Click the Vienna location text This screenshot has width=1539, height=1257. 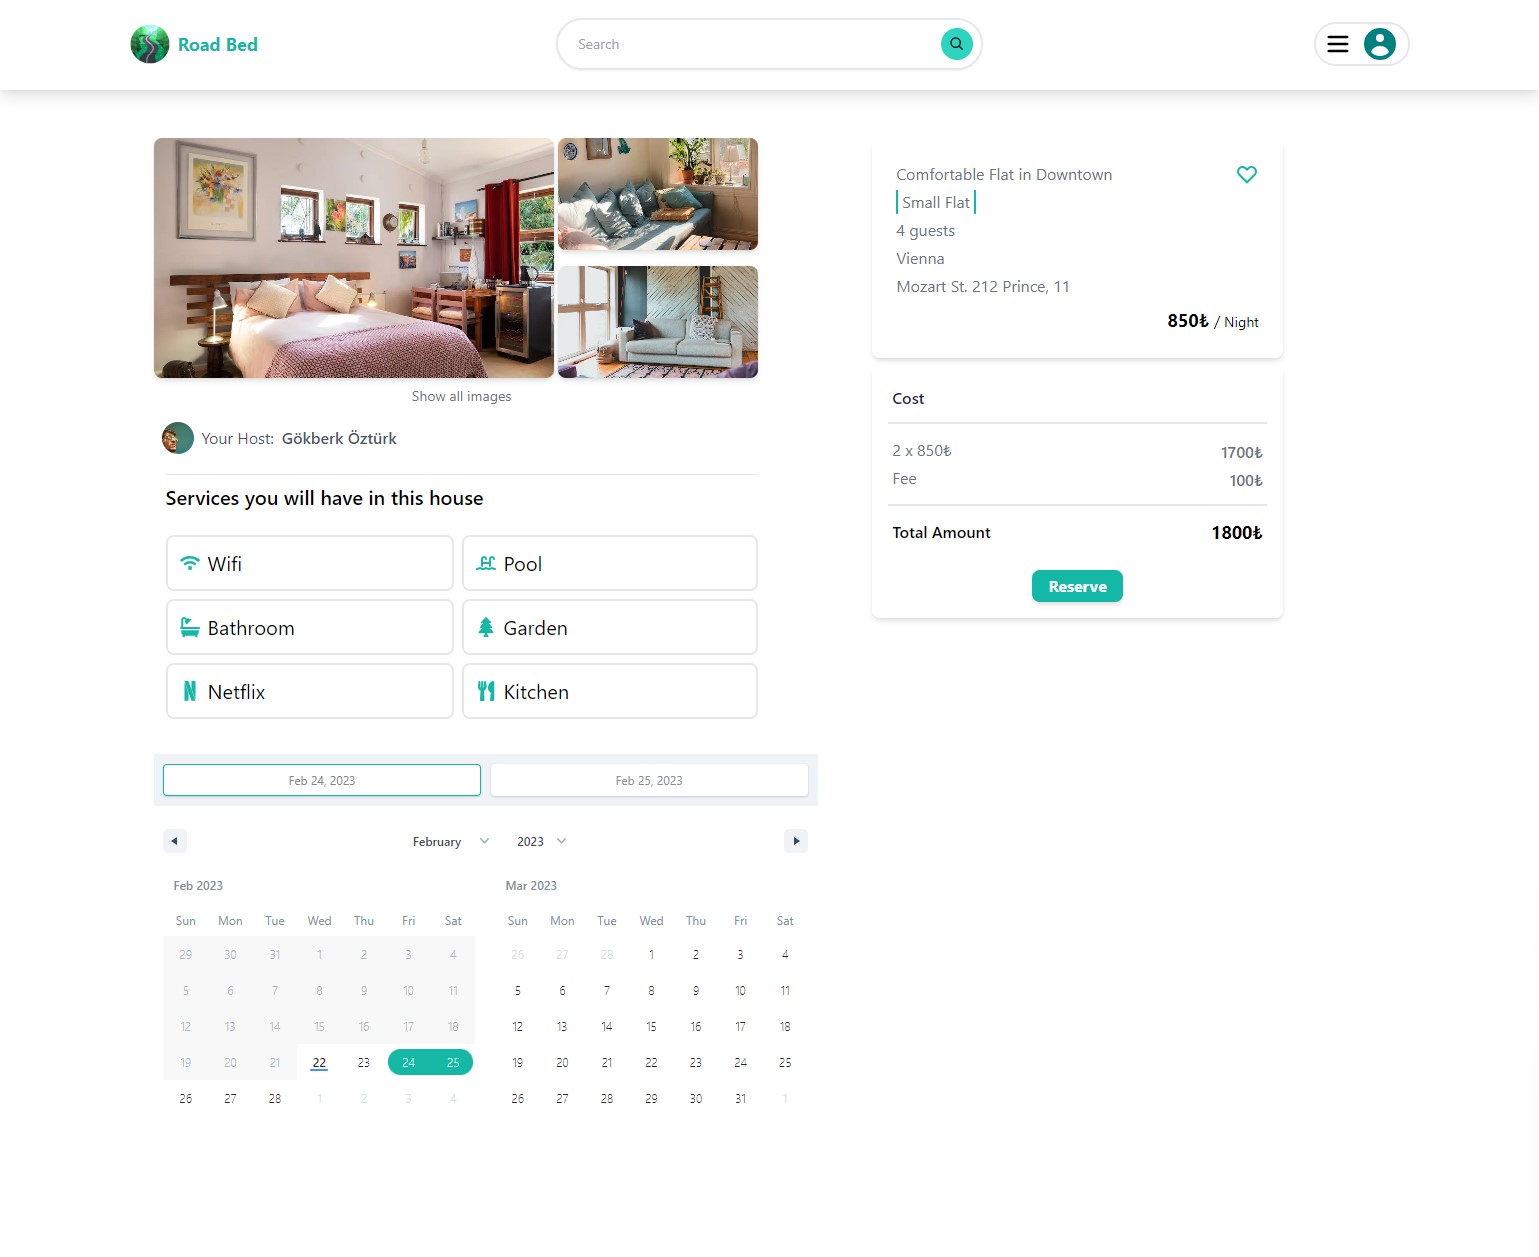(920, 258)
